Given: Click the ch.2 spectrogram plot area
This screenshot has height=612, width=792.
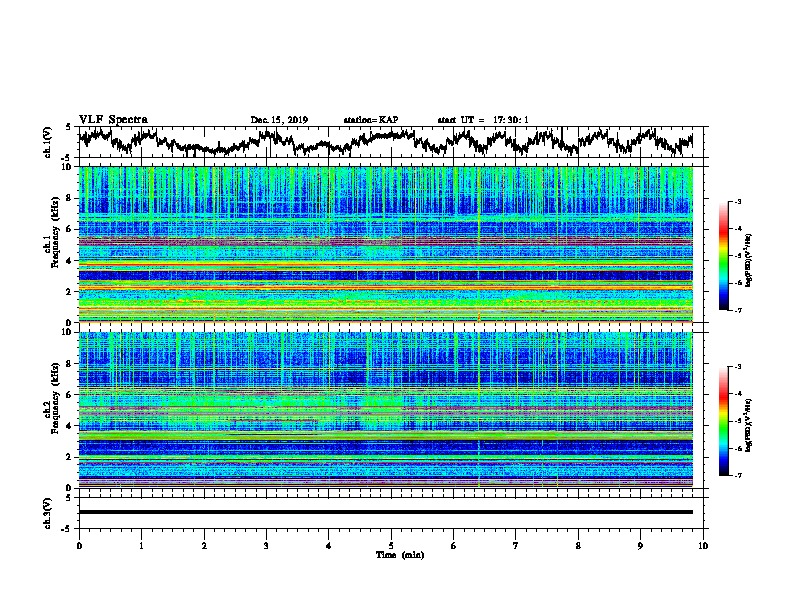Looking at the screenshot, I should (x=386, y=410).
